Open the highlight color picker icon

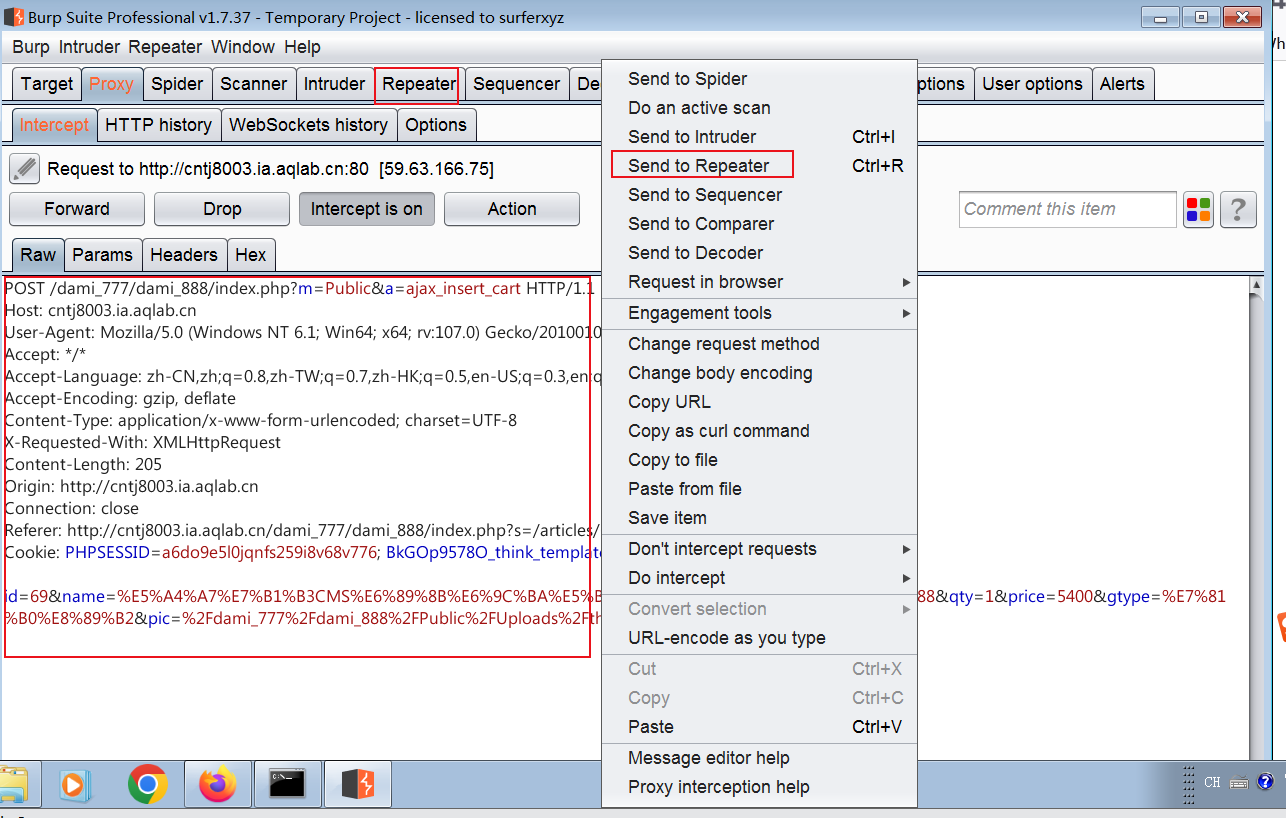click(x=1198, y=209)
